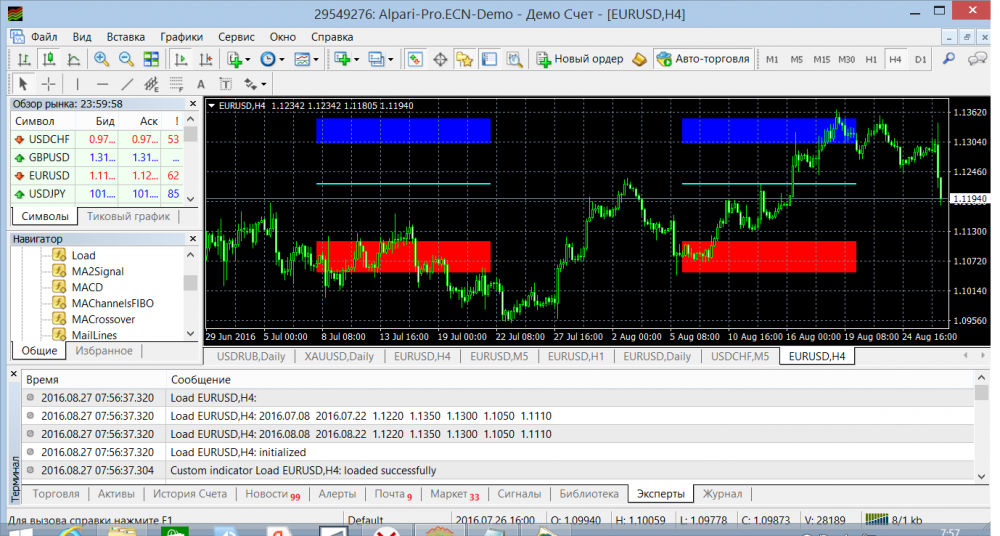This screenshot has height=536, width=1000.
Task: Select the GBPUSD row in Market Watch
Action: pyautogui.click(x=98, y=157)
